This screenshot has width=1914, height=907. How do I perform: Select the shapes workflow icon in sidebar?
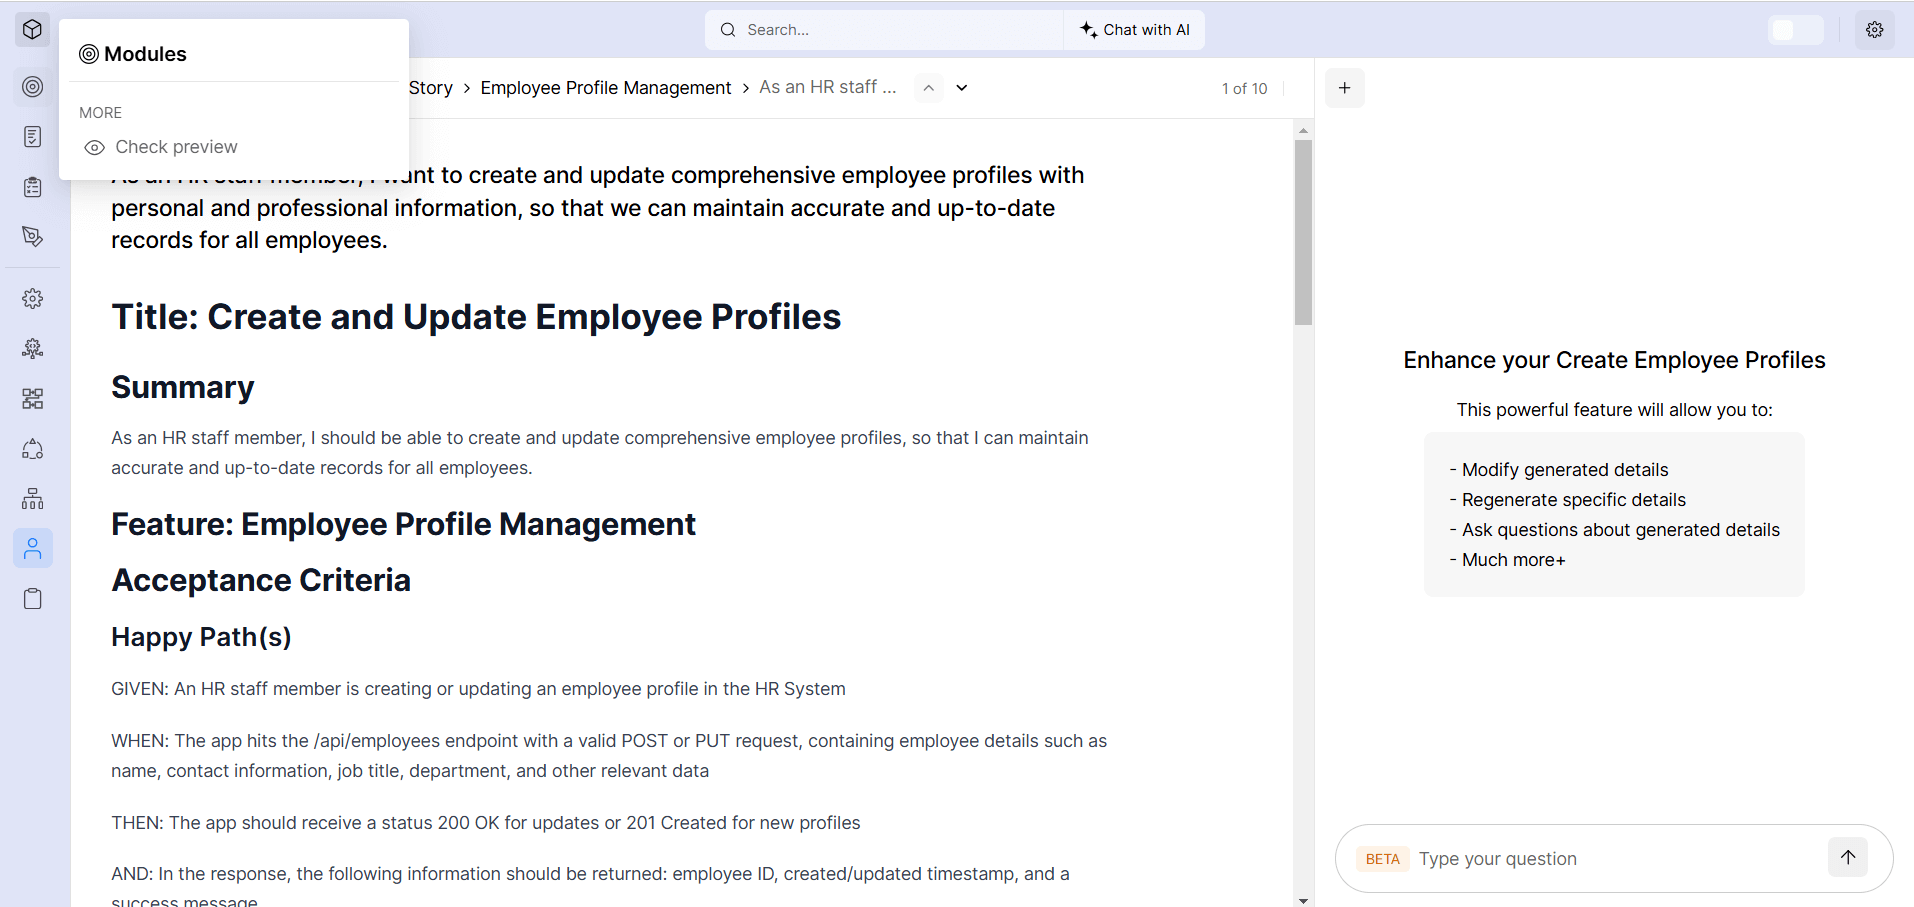coord(32,449)
